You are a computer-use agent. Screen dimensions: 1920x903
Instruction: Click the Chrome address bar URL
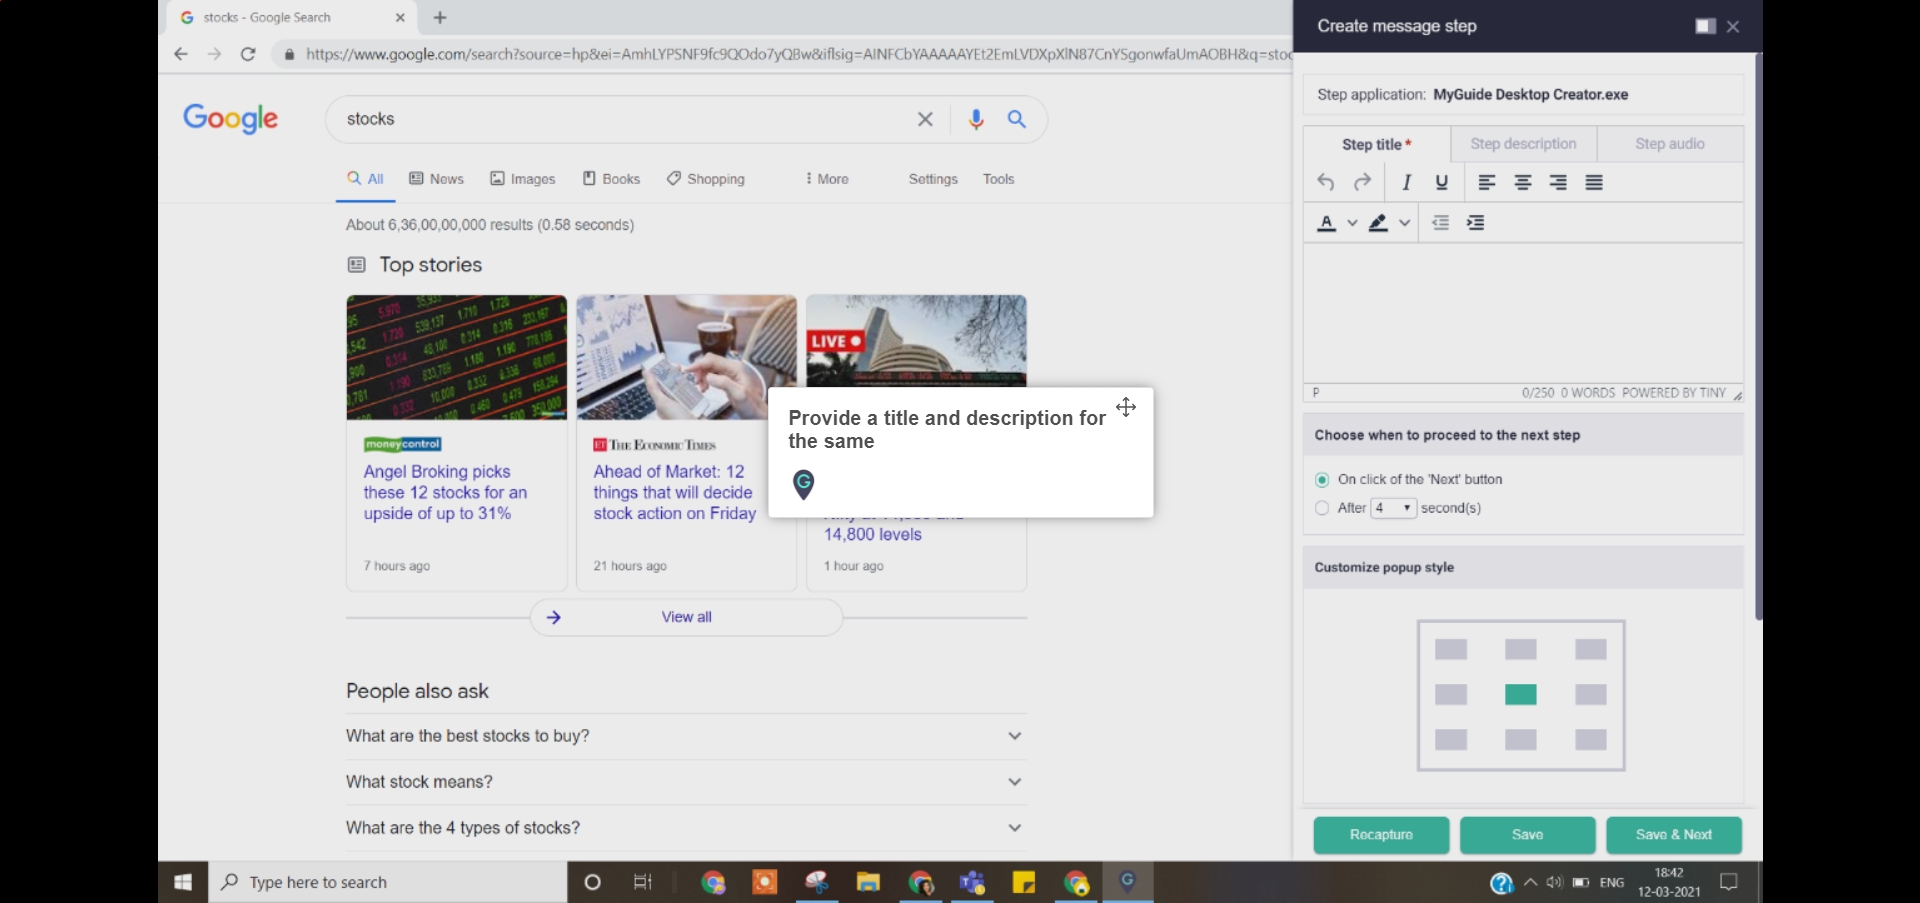tap(798, 54)
